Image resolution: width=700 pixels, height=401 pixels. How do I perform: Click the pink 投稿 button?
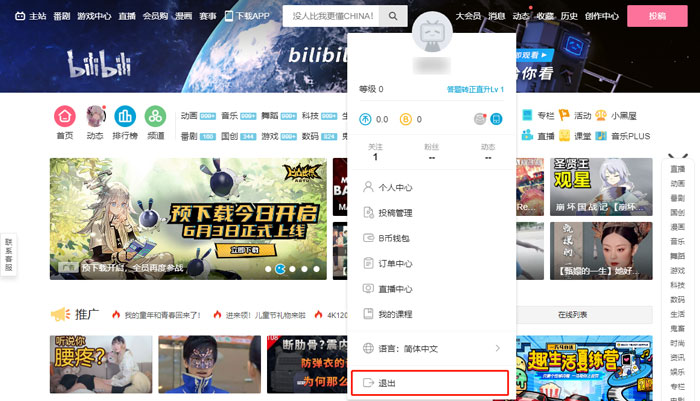[x=657, y=16]
